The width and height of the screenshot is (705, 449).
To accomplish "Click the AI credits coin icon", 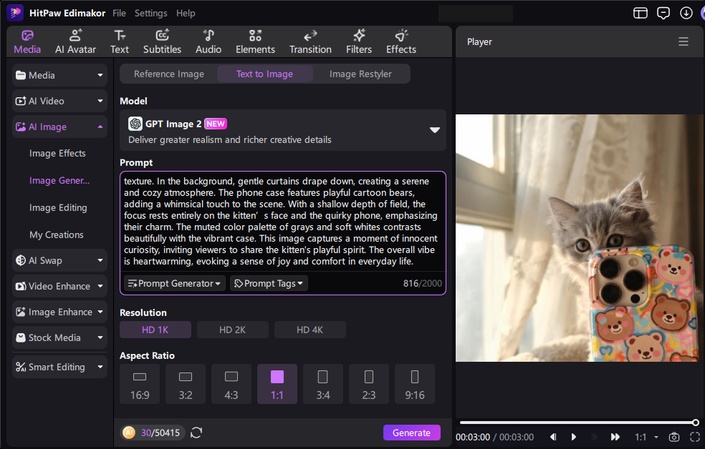I will click(x=129, y=432).
